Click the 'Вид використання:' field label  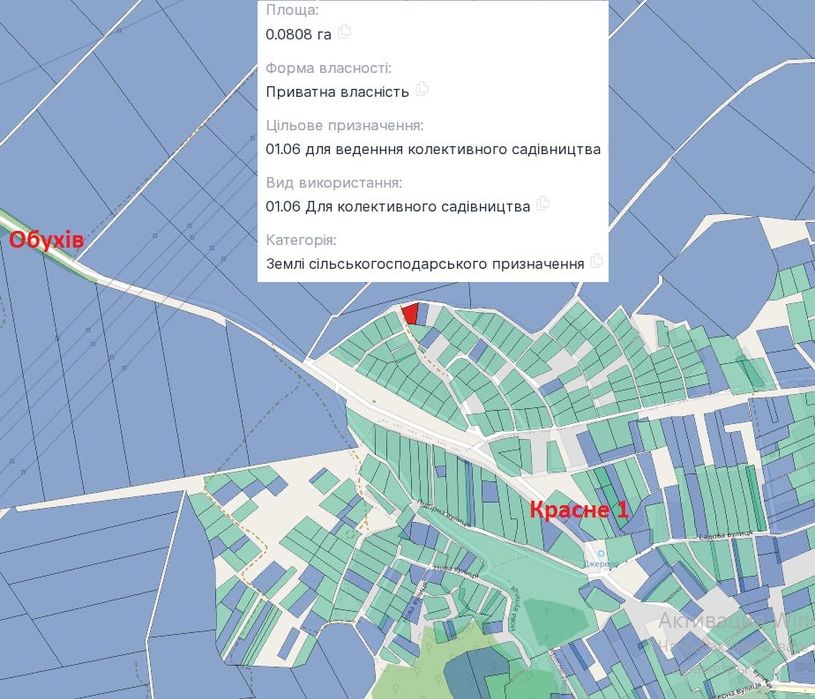[x=334, y=183]
